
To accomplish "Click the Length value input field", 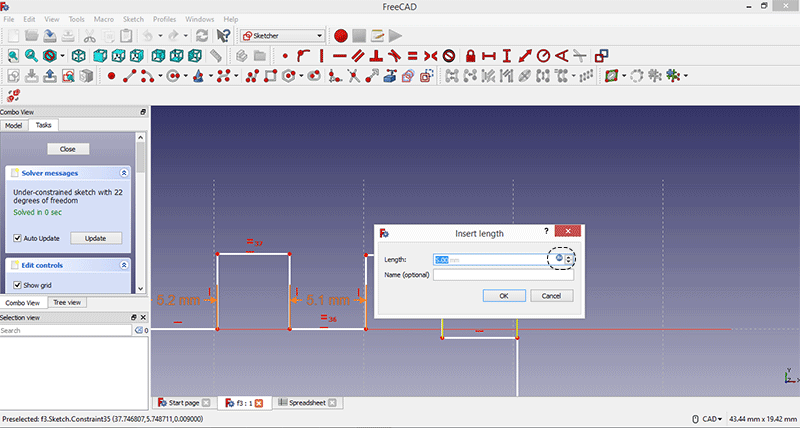I will [488, 259].
